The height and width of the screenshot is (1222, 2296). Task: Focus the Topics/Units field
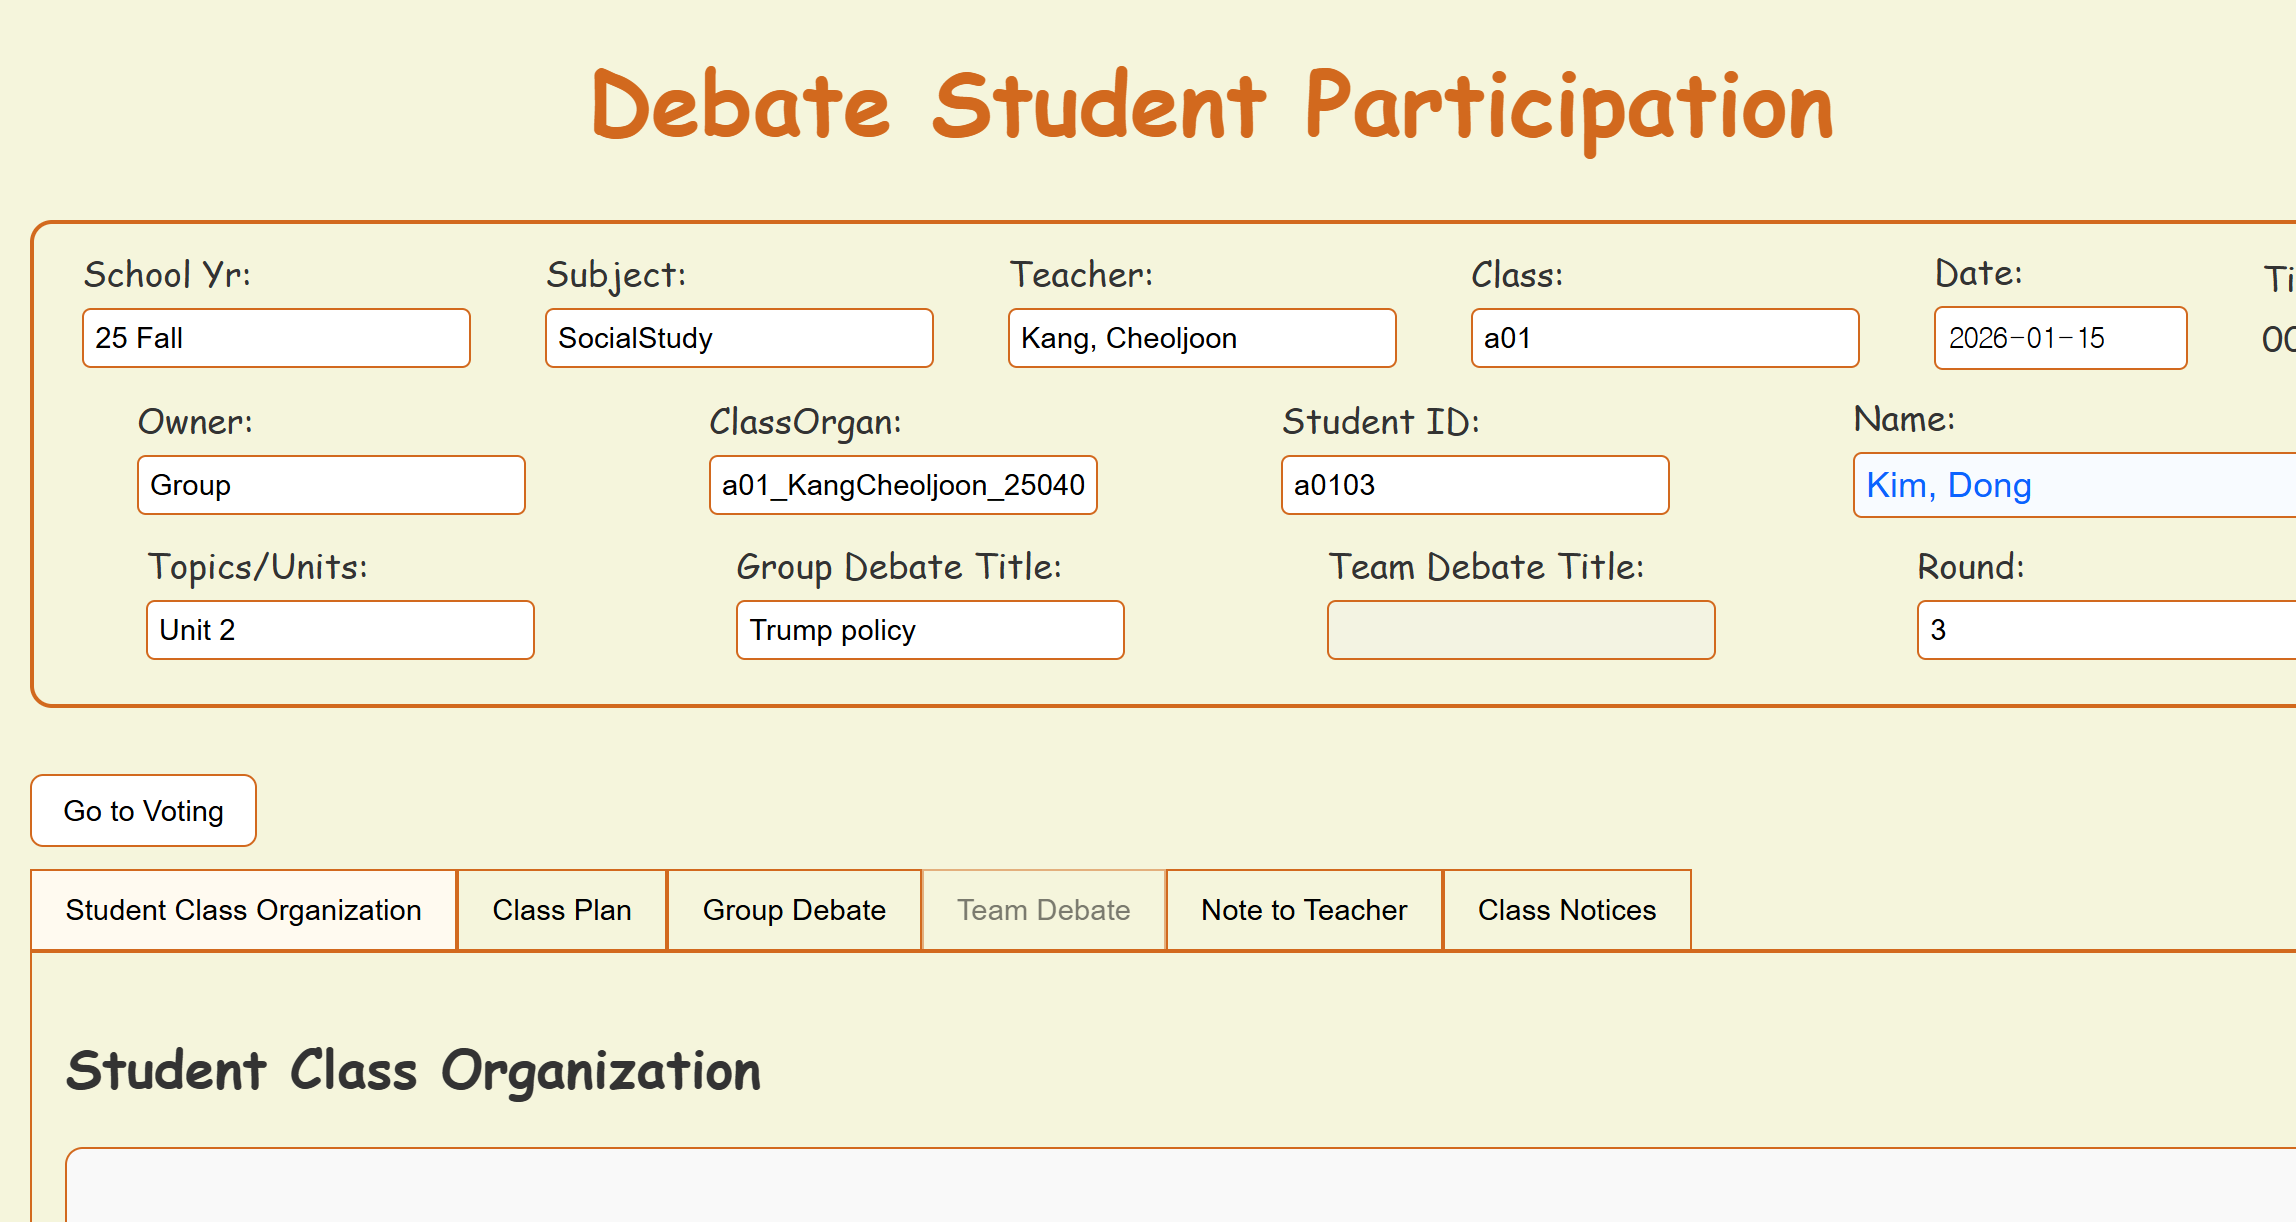(340, 630)
